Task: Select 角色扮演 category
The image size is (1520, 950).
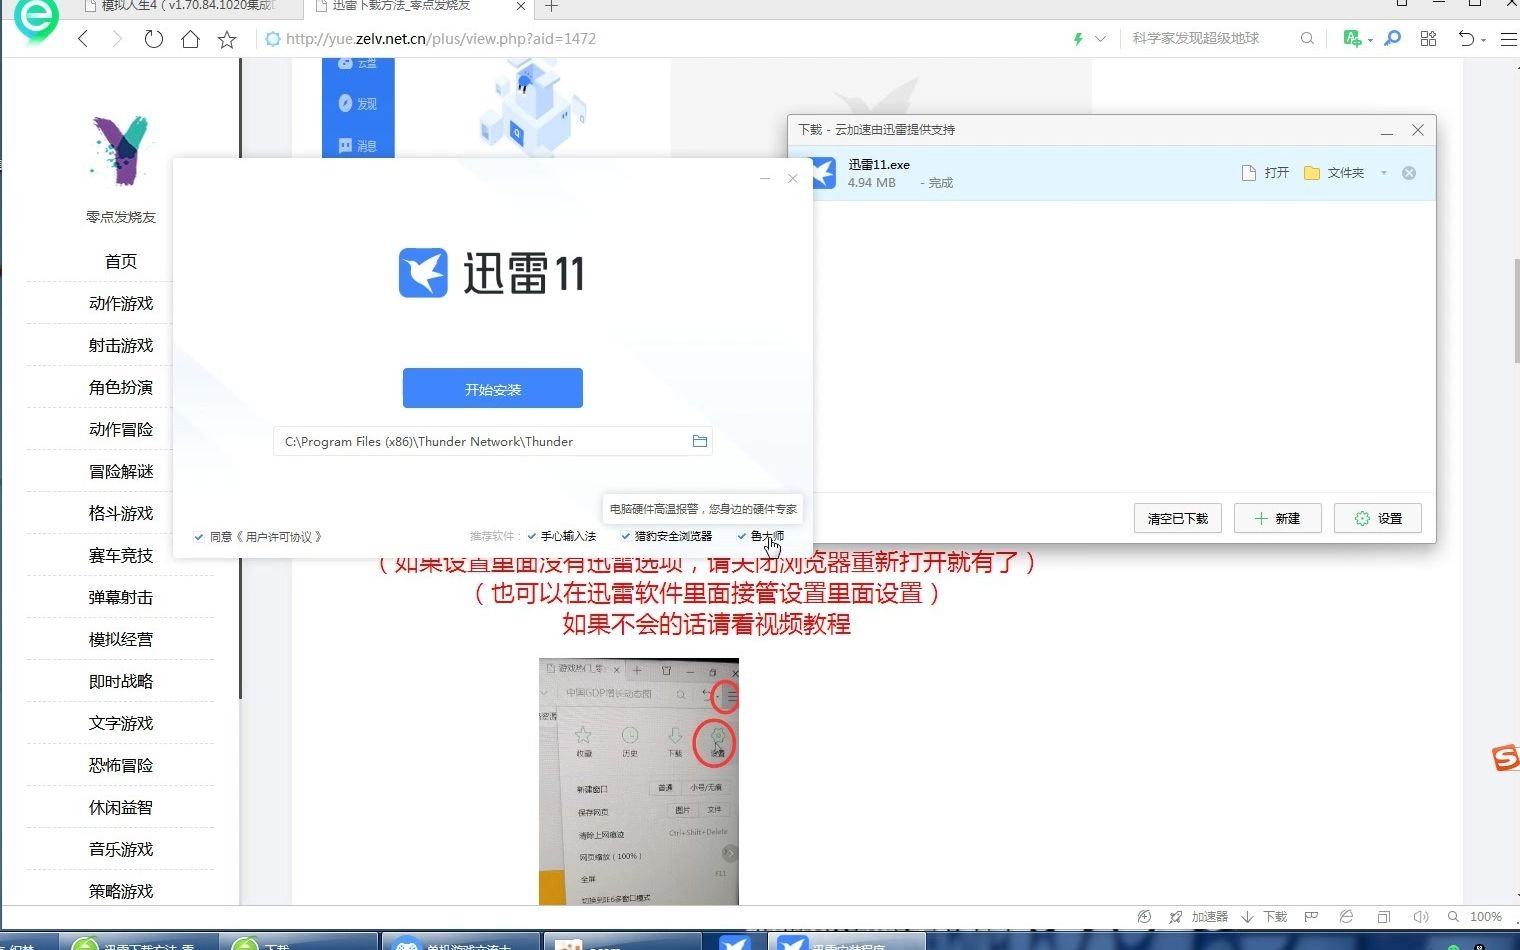Action: pos(121,387)
